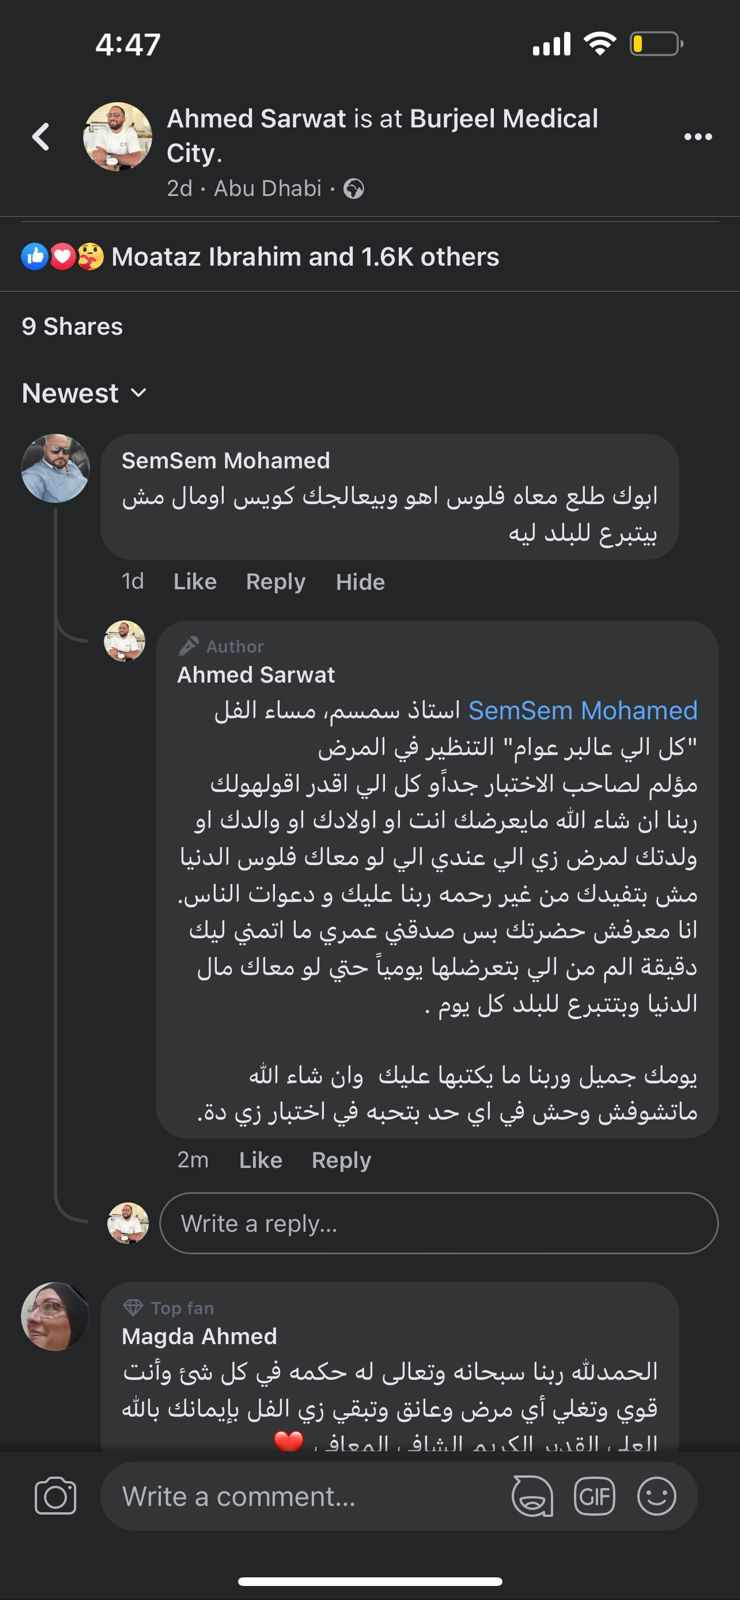Tap the back arrow icon
The image size is (740, 1600).
41,136
